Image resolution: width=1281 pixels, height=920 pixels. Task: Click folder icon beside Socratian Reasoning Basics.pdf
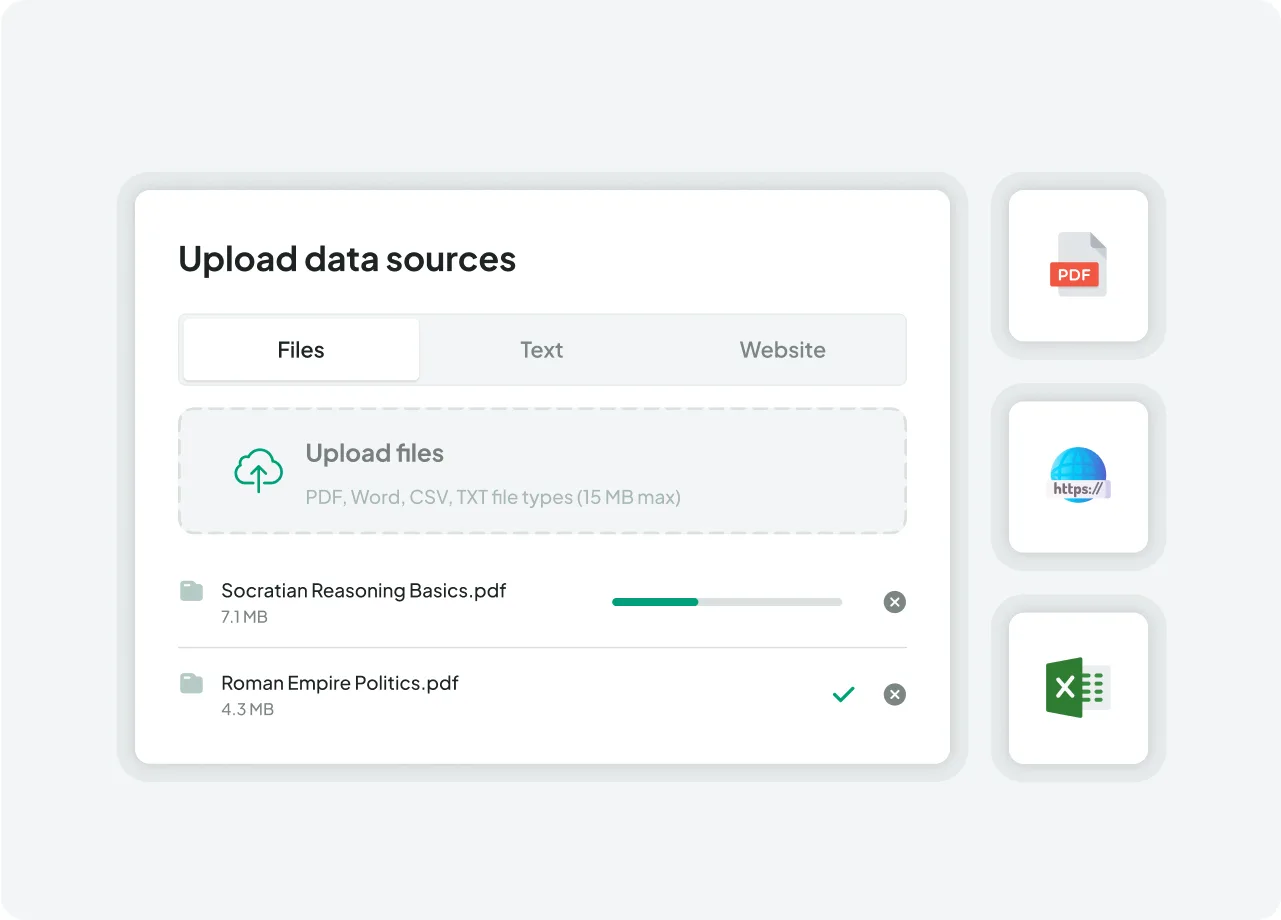click(x=191, y=591)
